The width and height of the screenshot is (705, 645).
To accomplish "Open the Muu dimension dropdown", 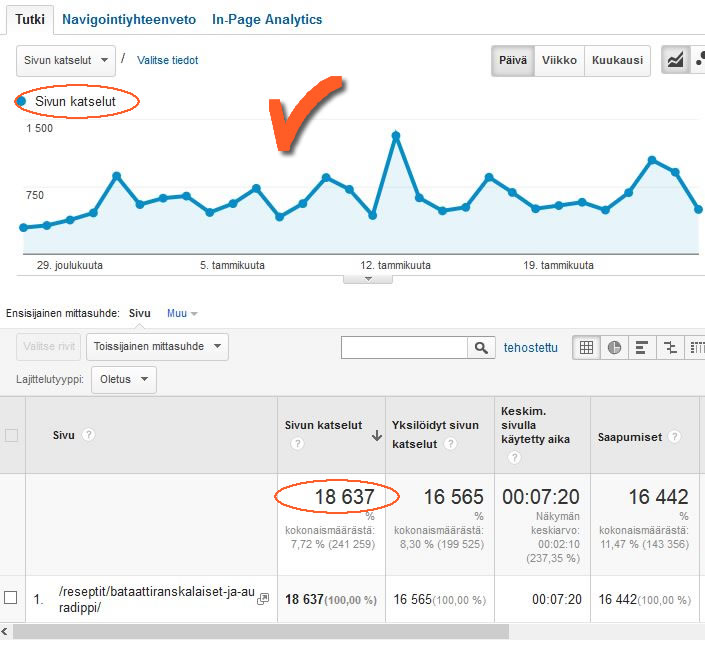I will coord(182,313).
